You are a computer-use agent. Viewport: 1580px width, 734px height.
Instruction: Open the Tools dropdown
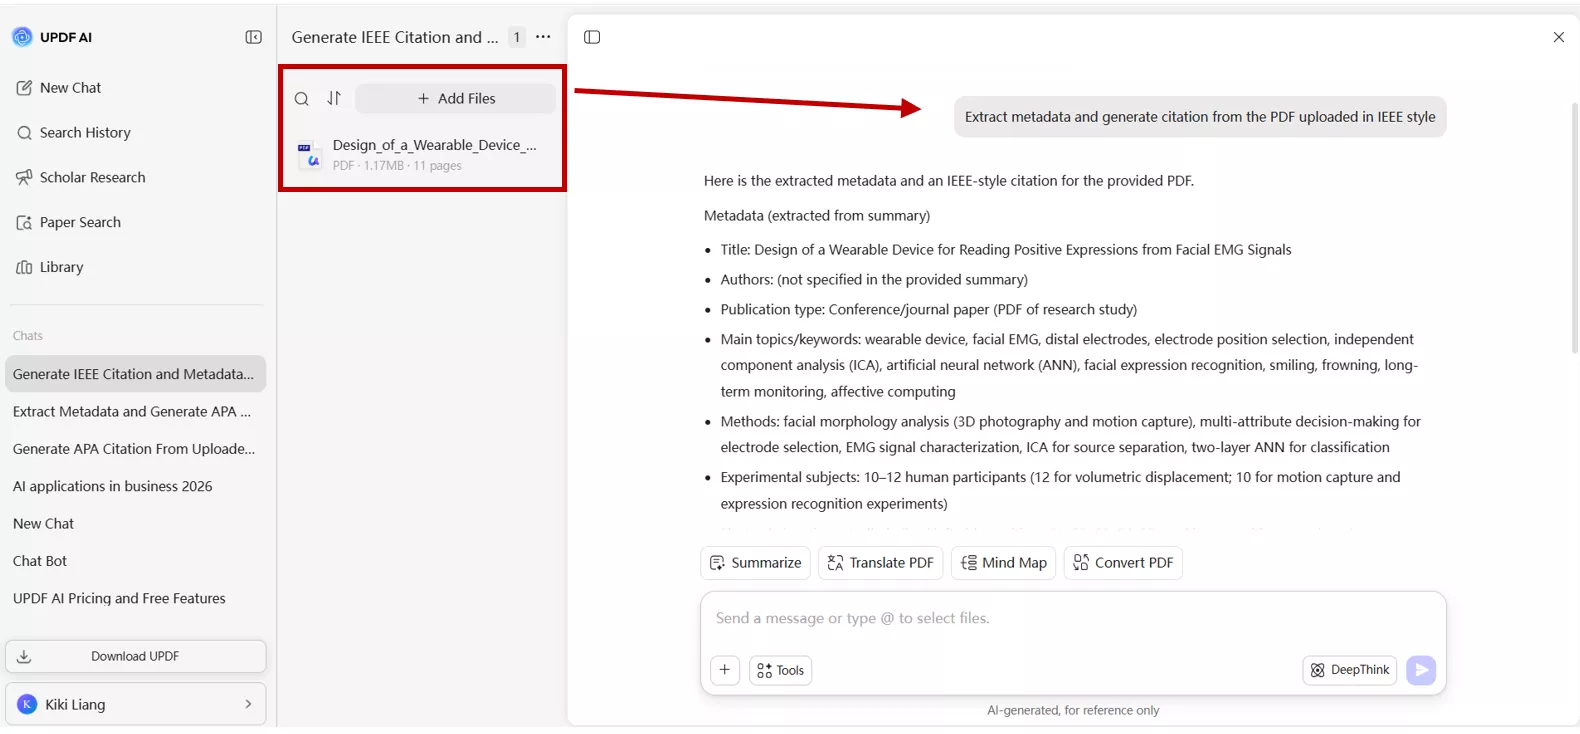(x=780, y=670)
